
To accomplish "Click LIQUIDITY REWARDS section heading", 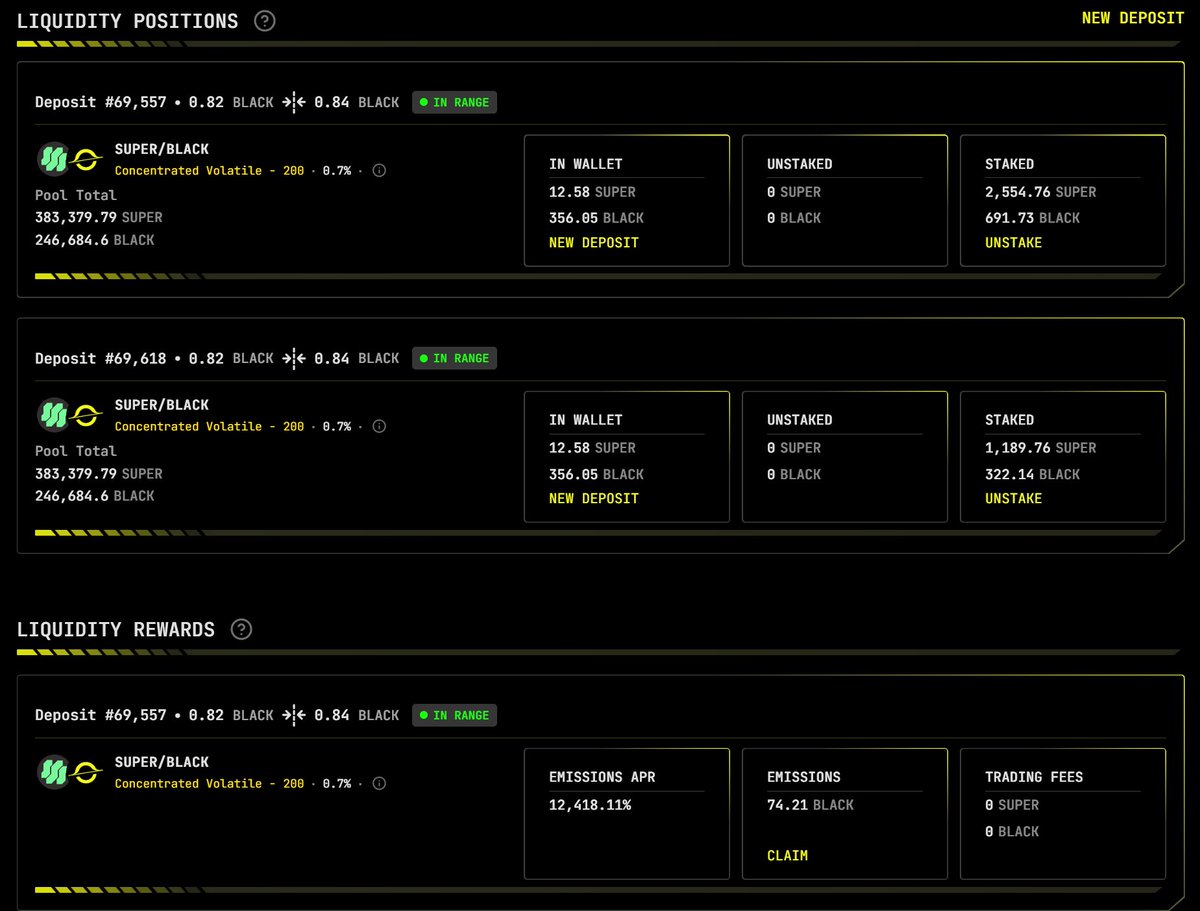I will point(116,630).
